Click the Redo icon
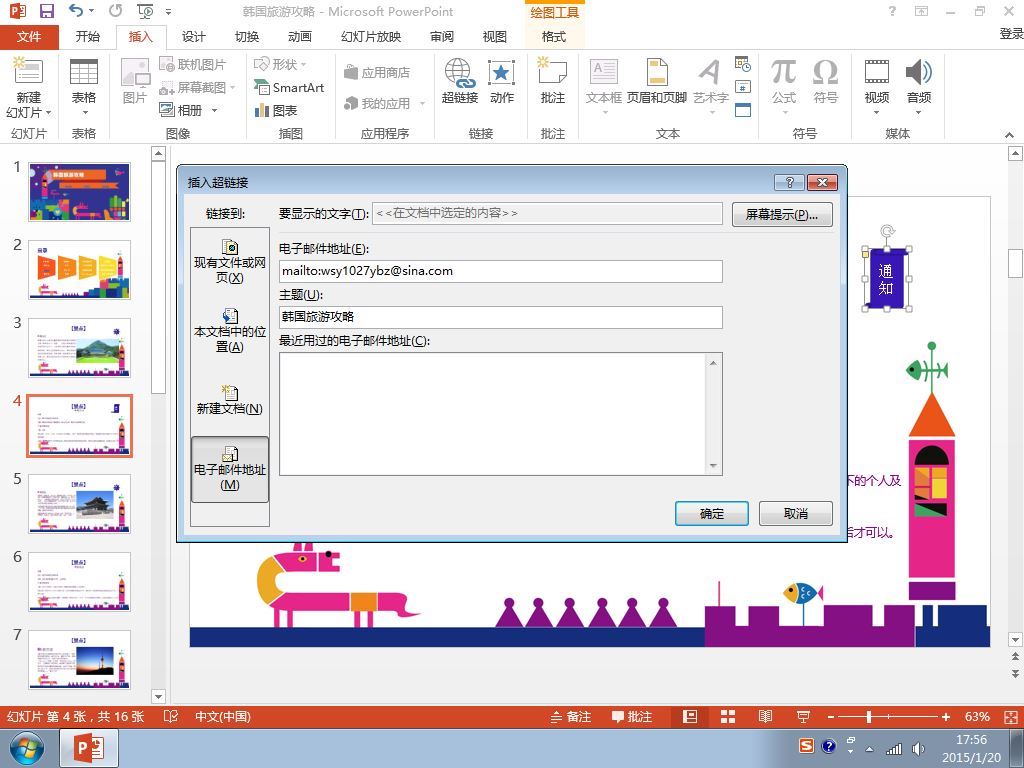This screenshot has height=768, width=1024. (x=116, y=11)
